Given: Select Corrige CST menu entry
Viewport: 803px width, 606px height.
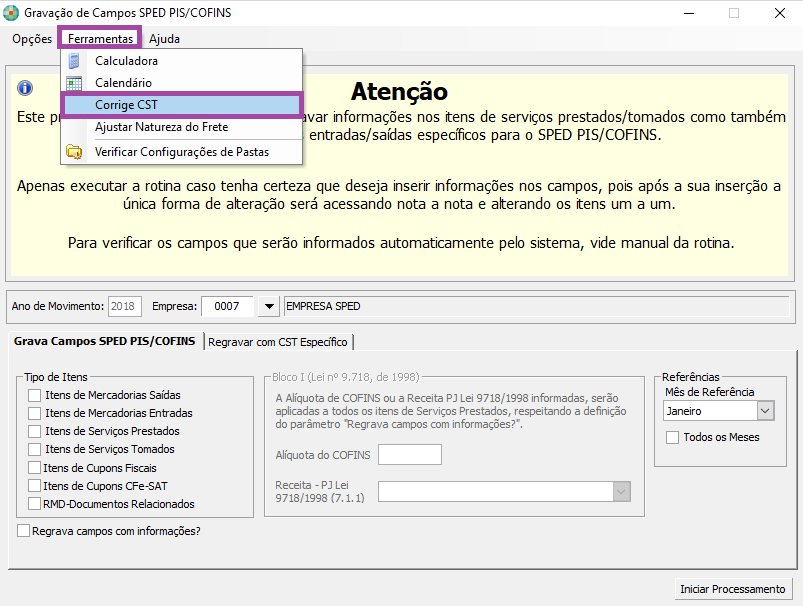Looking at the screenshot, I should [x=182, y=105].
